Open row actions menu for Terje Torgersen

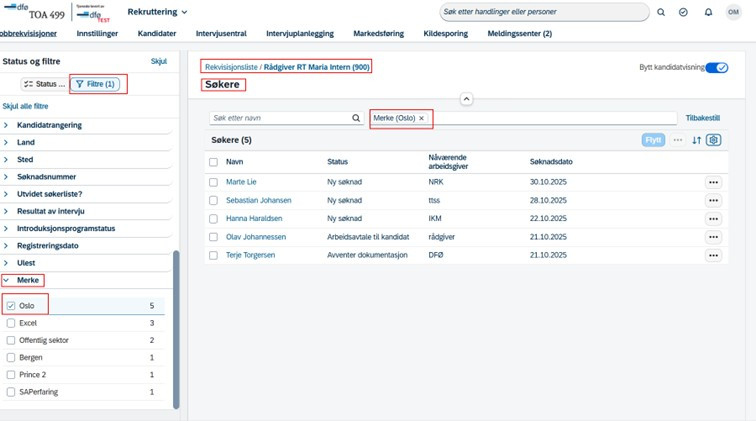pos(714,255)
